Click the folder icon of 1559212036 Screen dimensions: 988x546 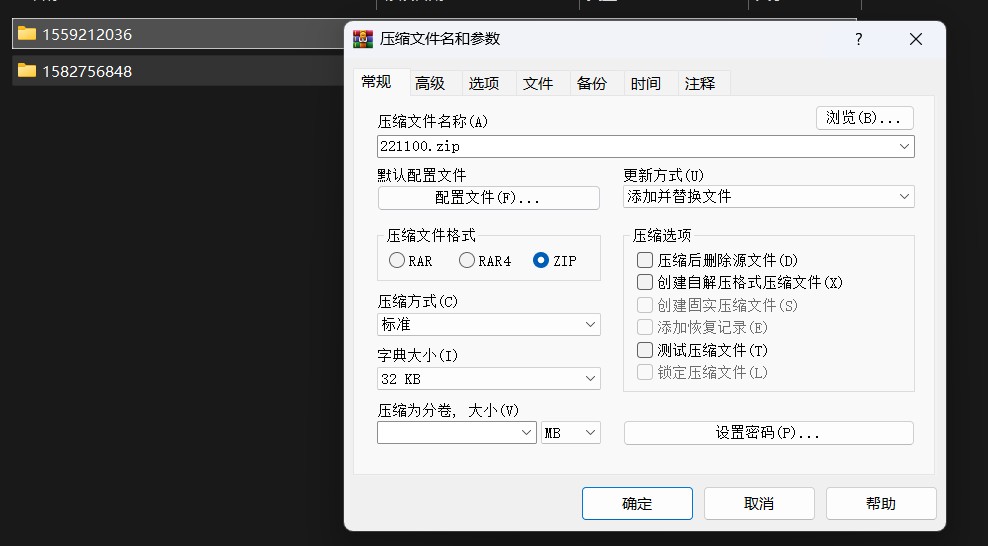click(x=26, y=33)
